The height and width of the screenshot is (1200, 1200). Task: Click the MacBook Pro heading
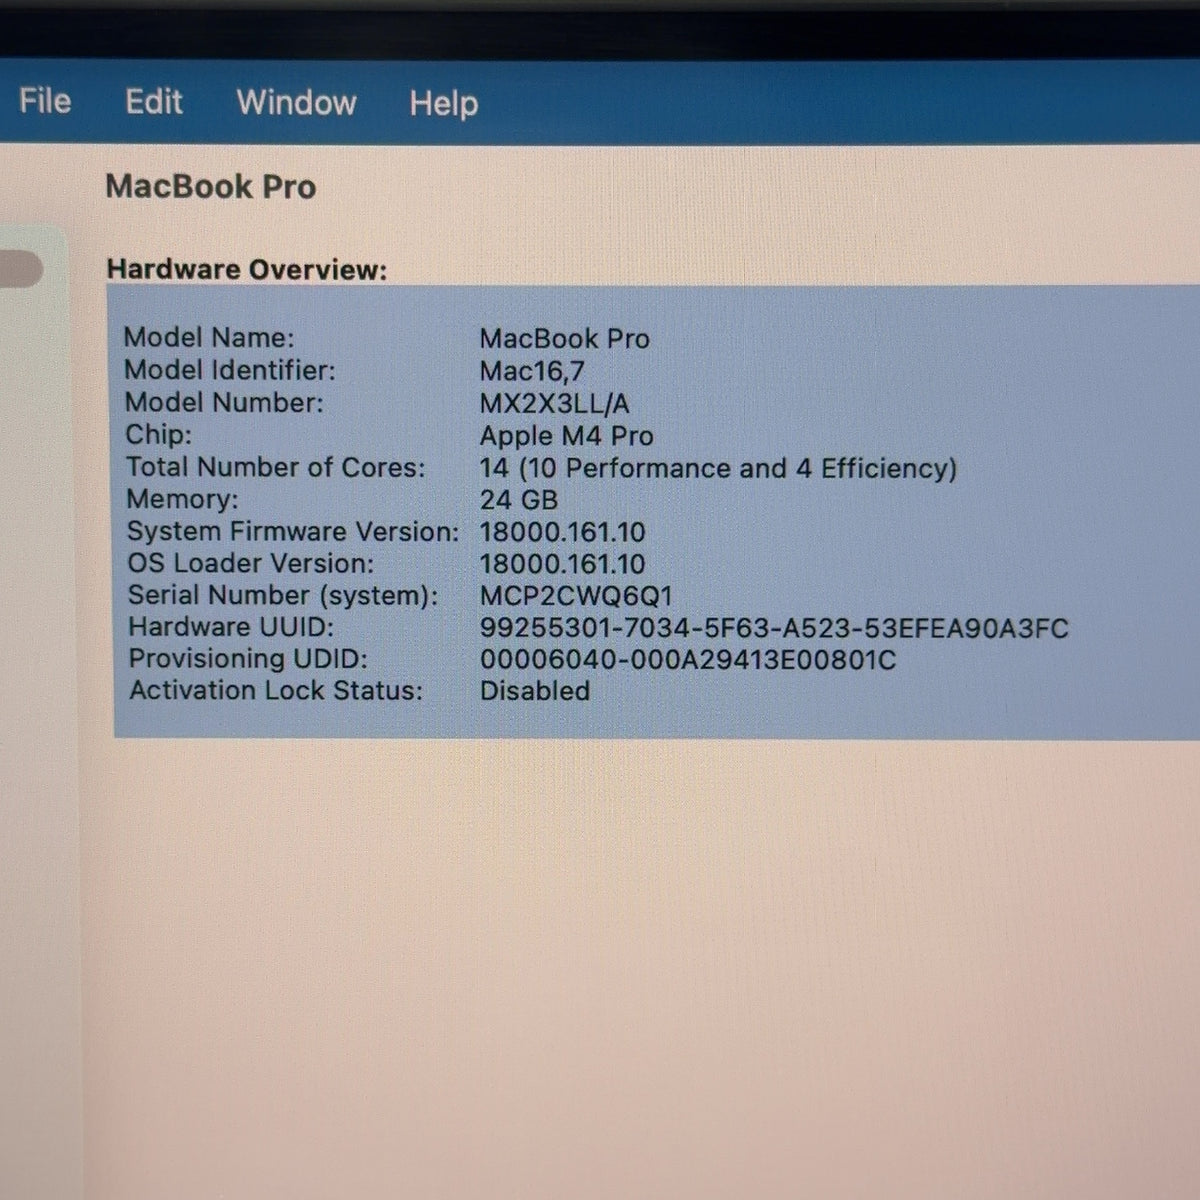click(x=210, y=186)
